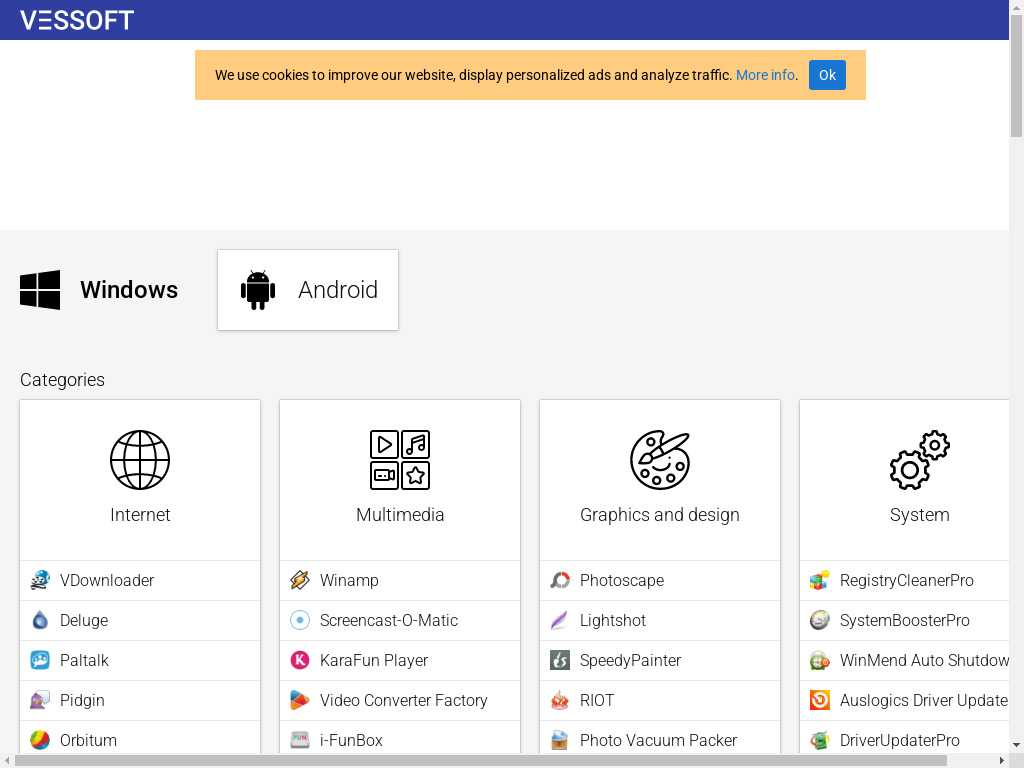Open the Photoscape link
The width and height of the screenshot is (1024, 768).
click(660, 580)
